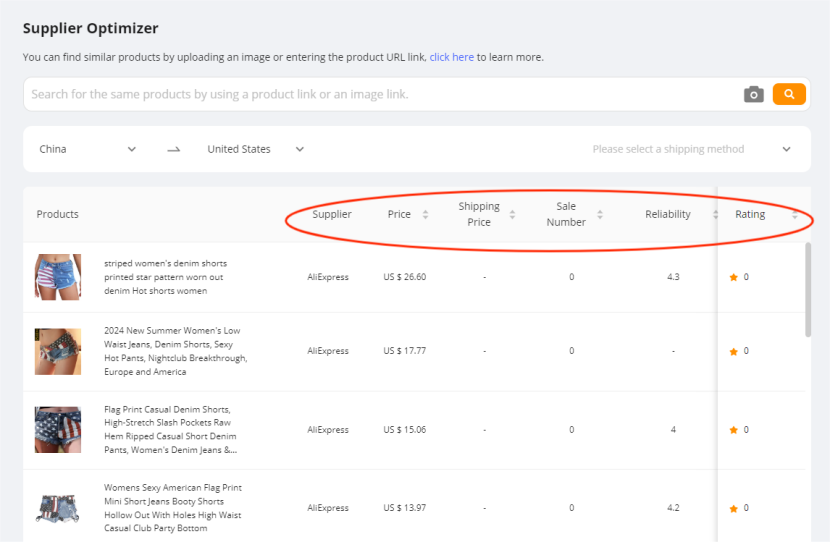Sort by Rating column arrows
Viewport: 830px width, 543px height.
[795, 214]
